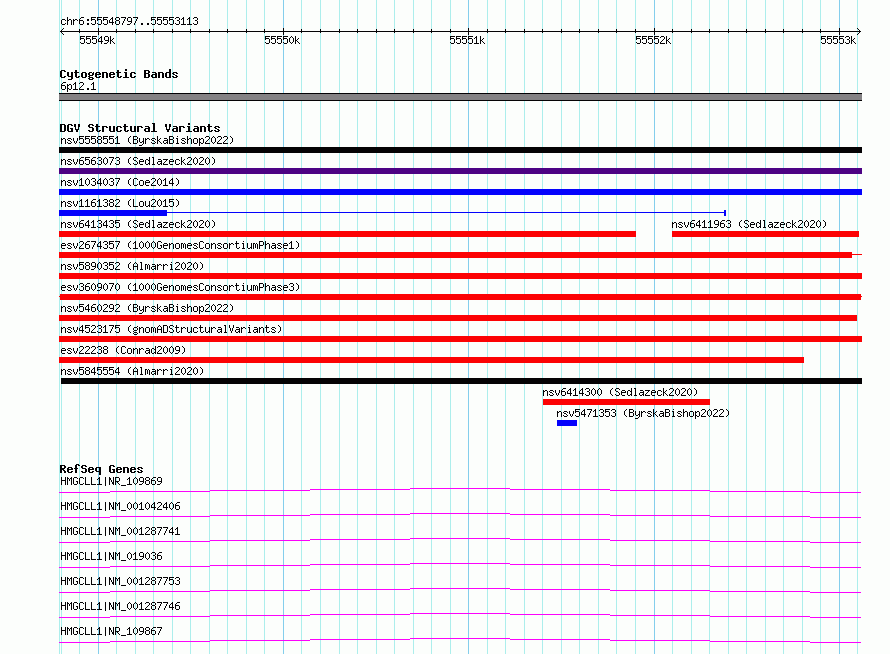Click the esv2674357 (1000GenomesConsortiumPhase1) label
The image size is (890, 654).
pyautogui.click(x=179, y=245)
